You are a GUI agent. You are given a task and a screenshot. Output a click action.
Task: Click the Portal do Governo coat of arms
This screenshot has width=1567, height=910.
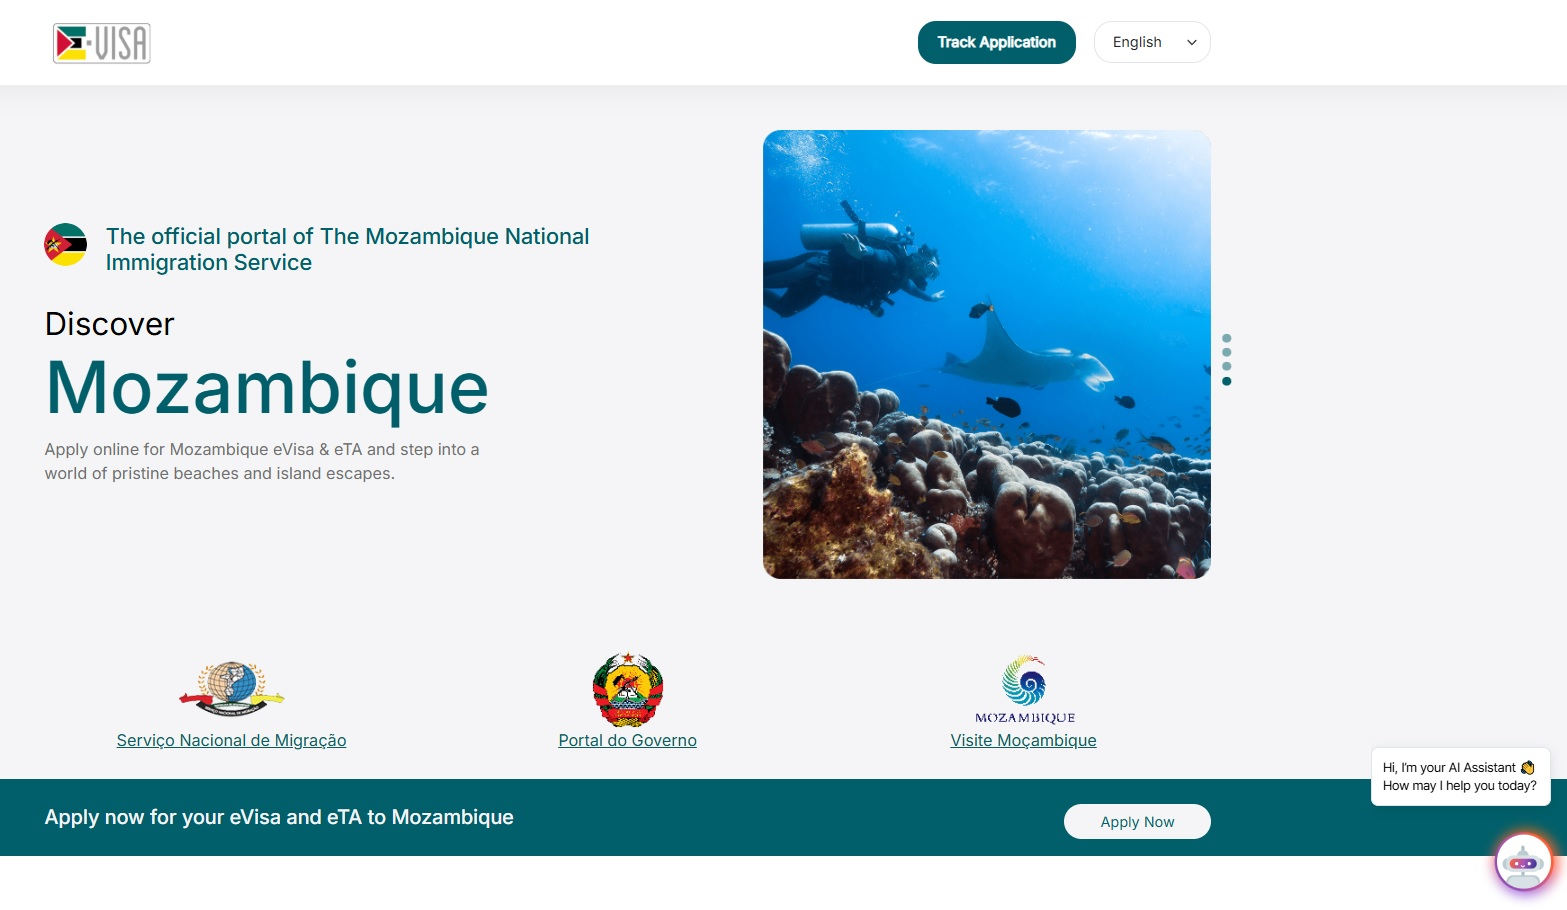click(x=627, y=688)
